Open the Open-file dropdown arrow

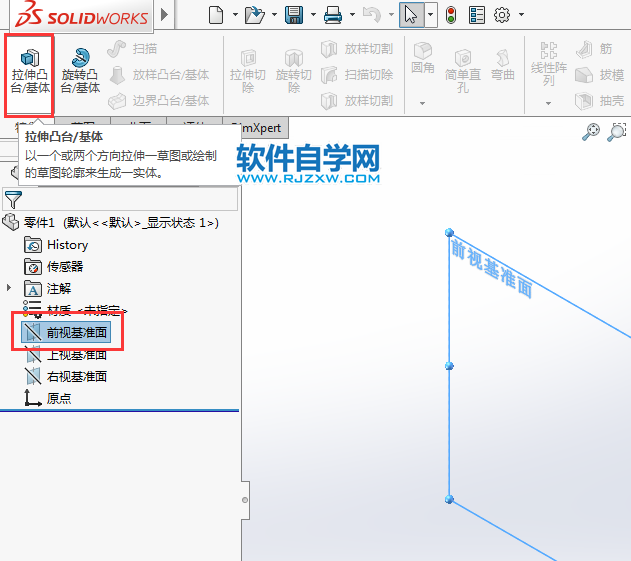click(x=274, y=15)
